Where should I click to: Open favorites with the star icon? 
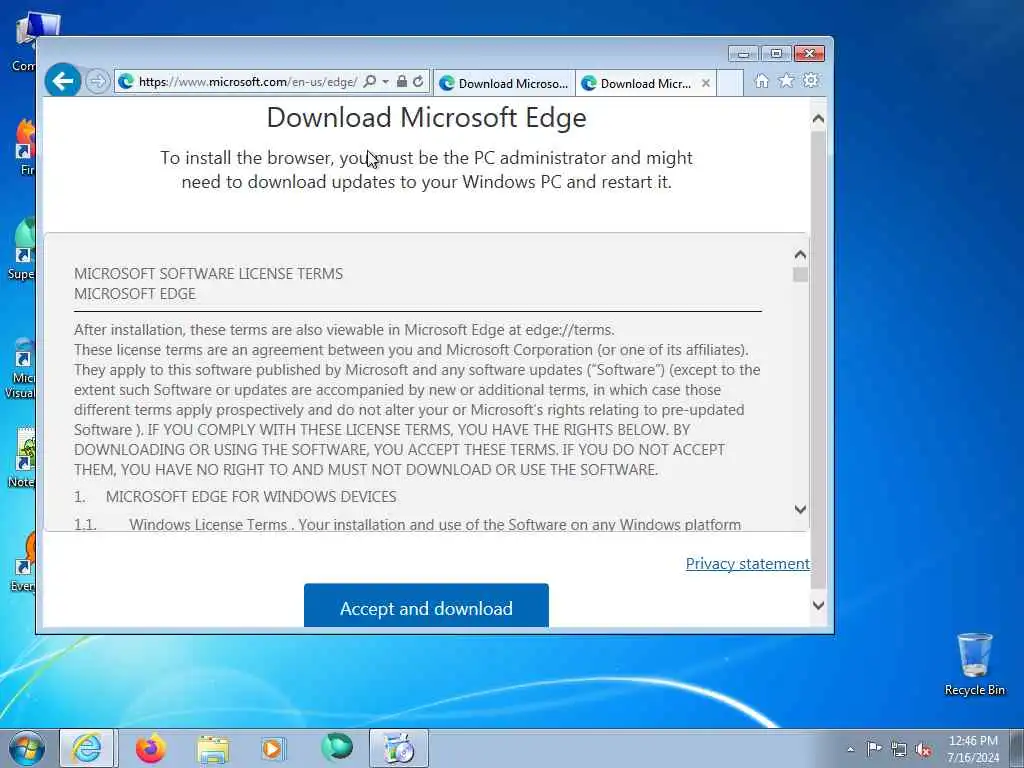point(786,81)
